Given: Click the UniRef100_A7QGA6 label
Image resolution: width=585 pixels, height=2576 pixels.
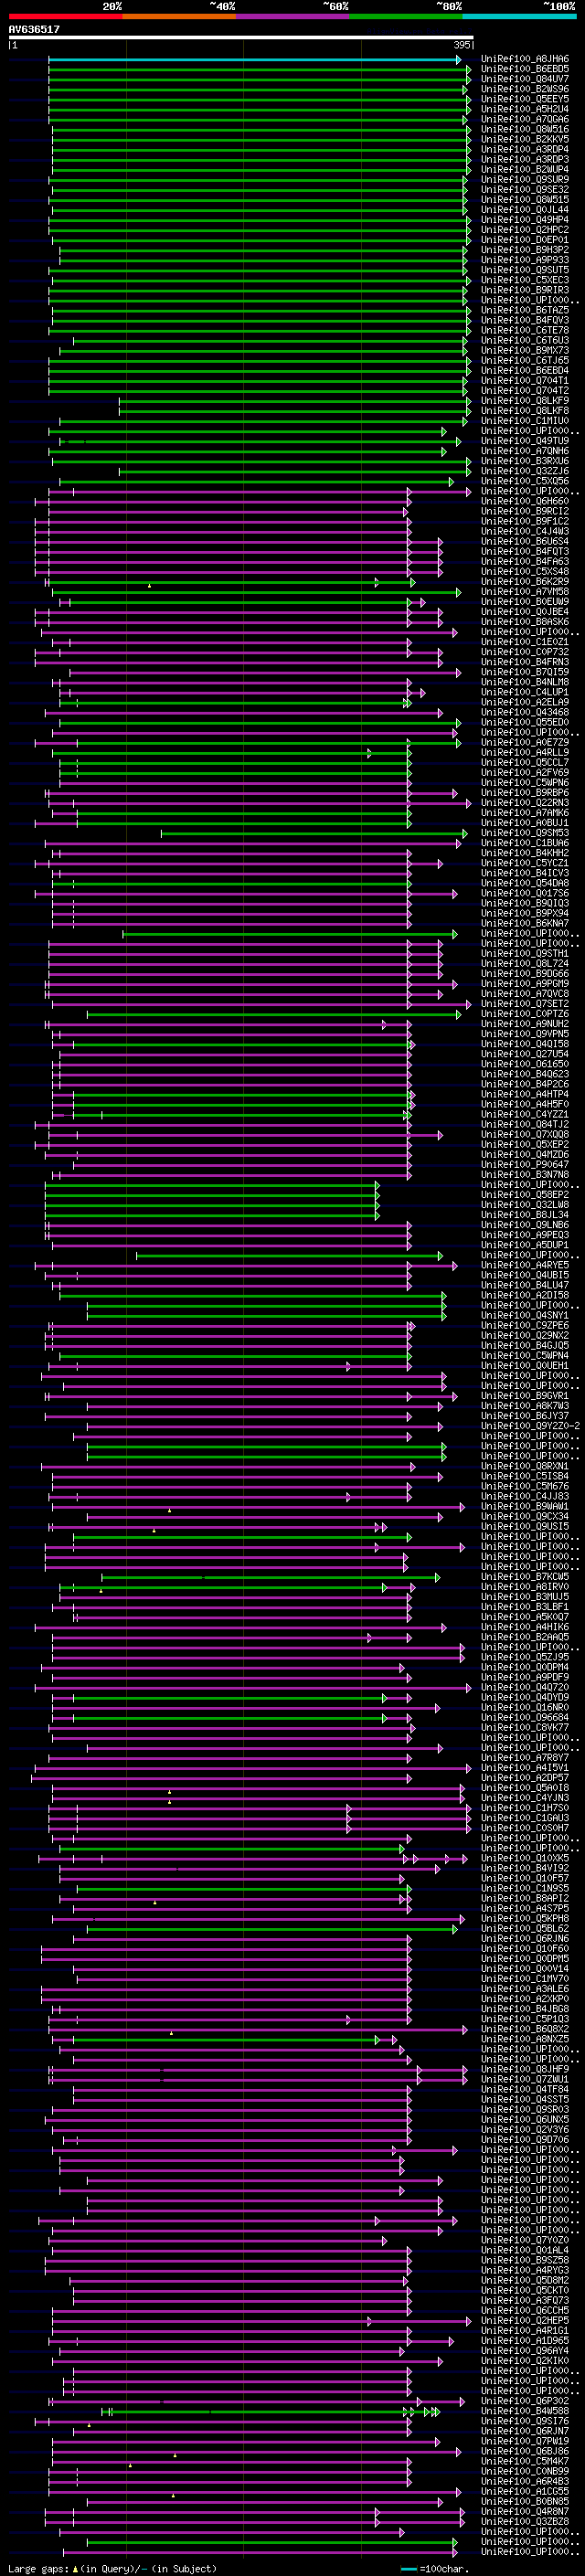Looking at the screenshot, I should click(525, 119).
